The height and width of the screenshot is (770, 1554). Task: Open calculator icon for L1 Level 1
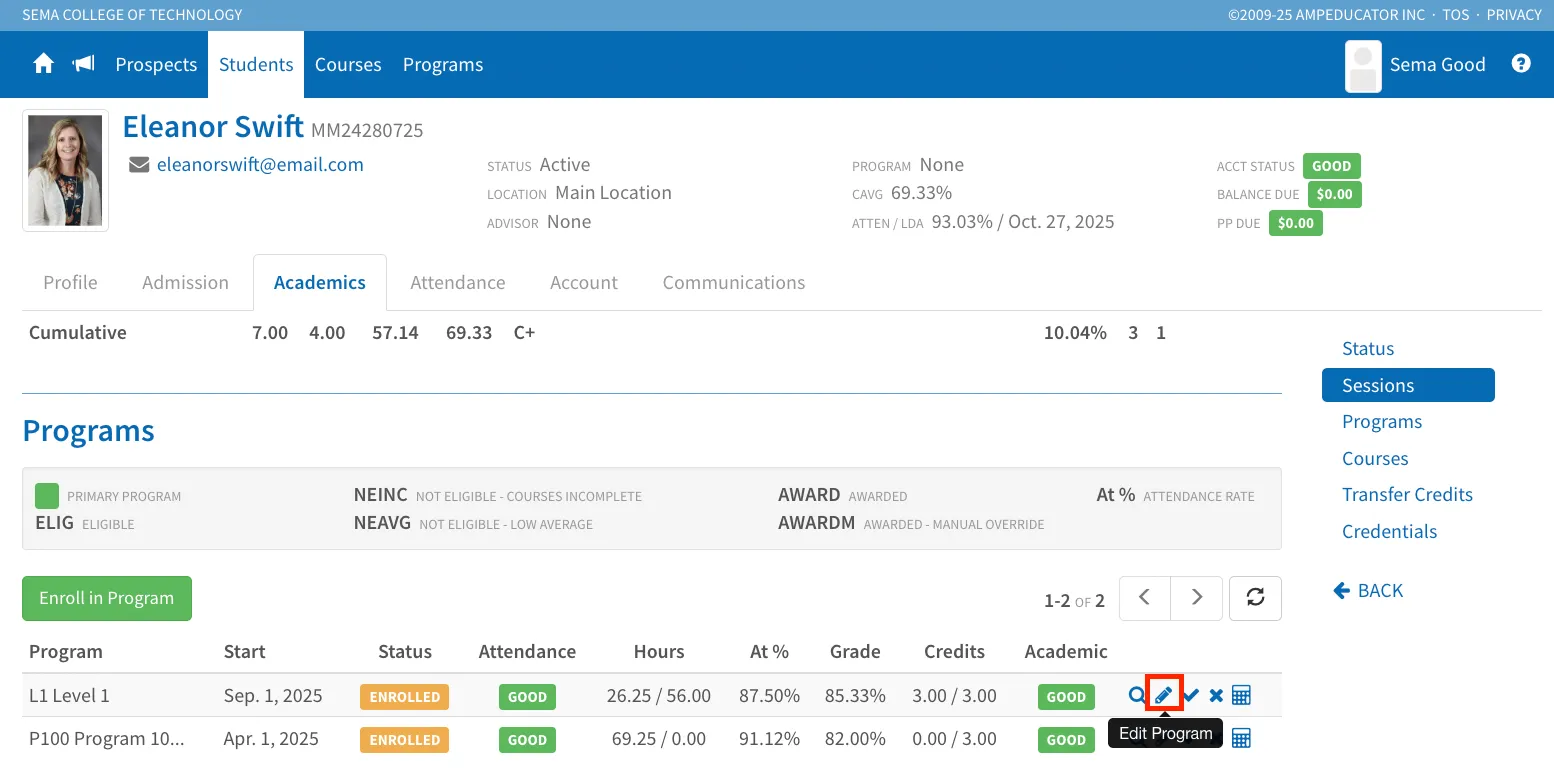point(1241,696)
